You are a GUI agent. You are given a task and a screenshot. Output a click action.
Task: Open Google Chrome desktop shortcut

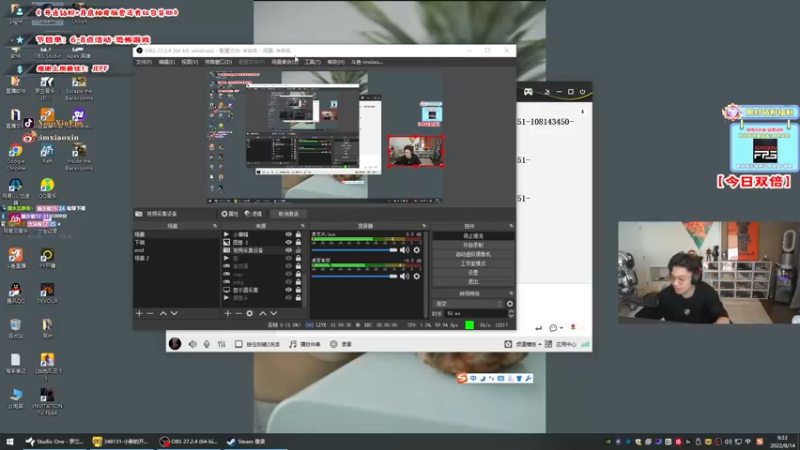coord(15,157)
